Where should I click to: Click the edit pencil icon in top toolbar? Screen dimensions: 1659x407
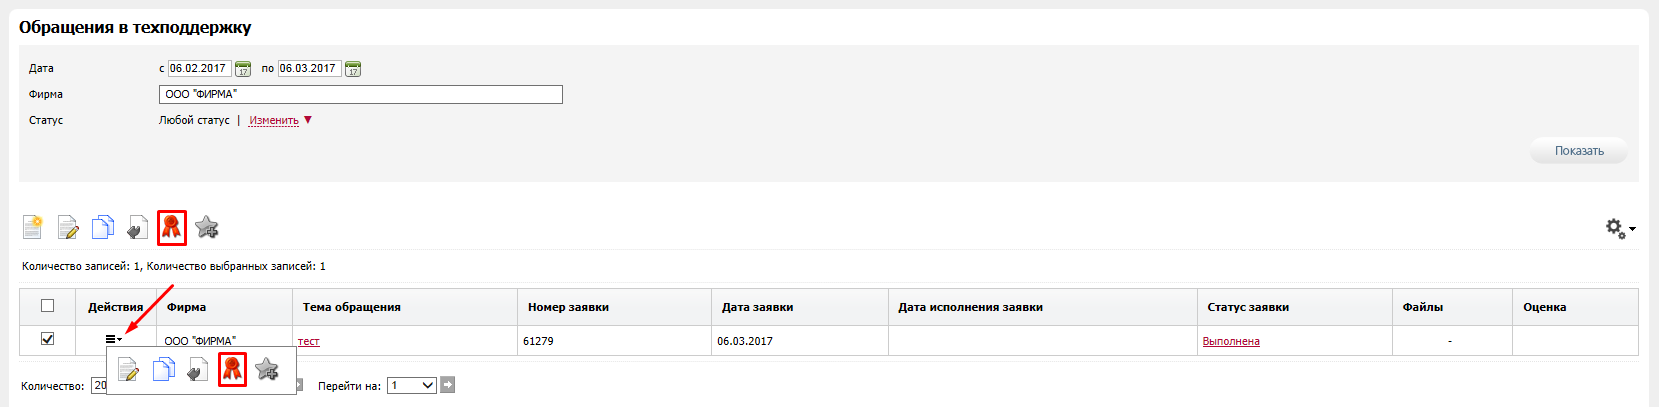point(68,228)
